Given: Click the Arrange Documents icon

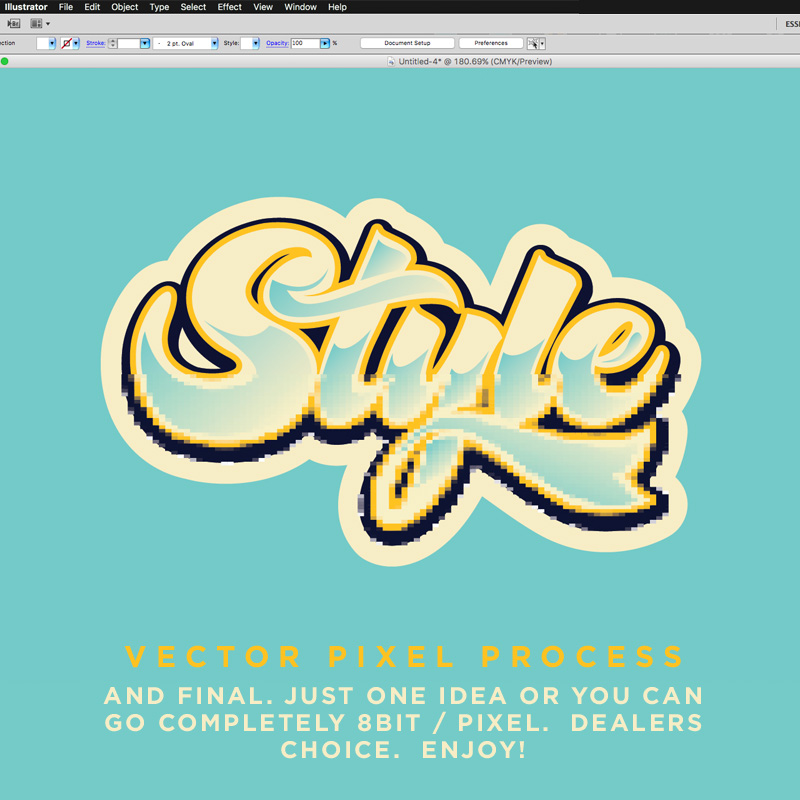Looking at the screenshot, I should pyautogui.click(x=36, y=23).
